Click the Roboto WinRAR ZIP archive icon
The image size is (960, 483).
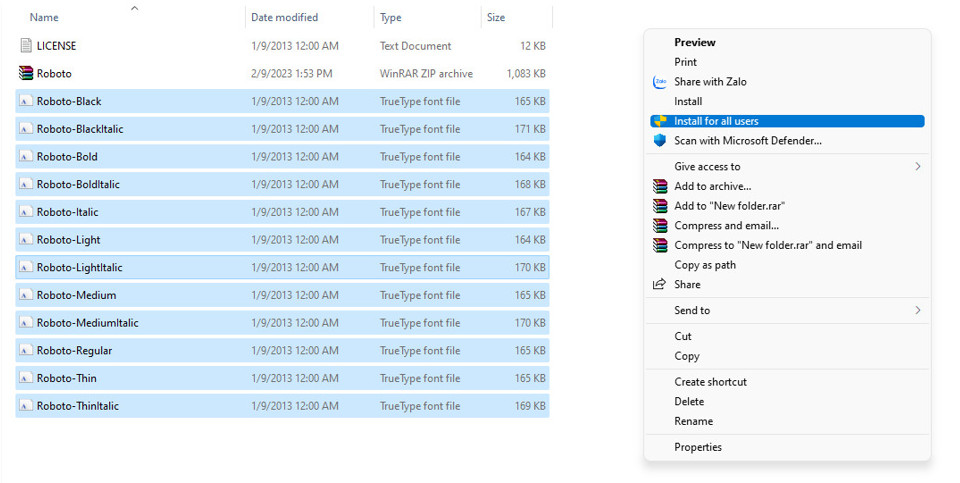[x=26, y=73]
